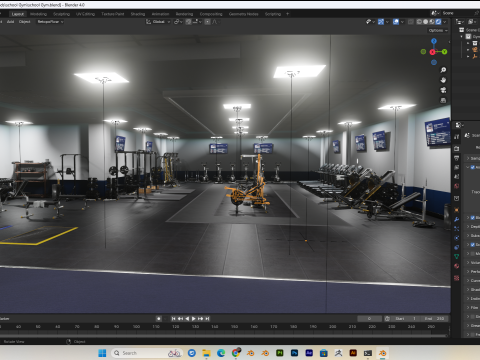
Task: Toggle the Ambient Occlusion checkbox
Action: point(472,167)
